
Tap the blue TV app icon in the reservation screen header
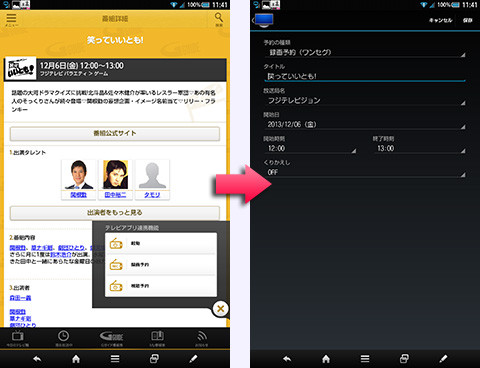coord(264,20)
